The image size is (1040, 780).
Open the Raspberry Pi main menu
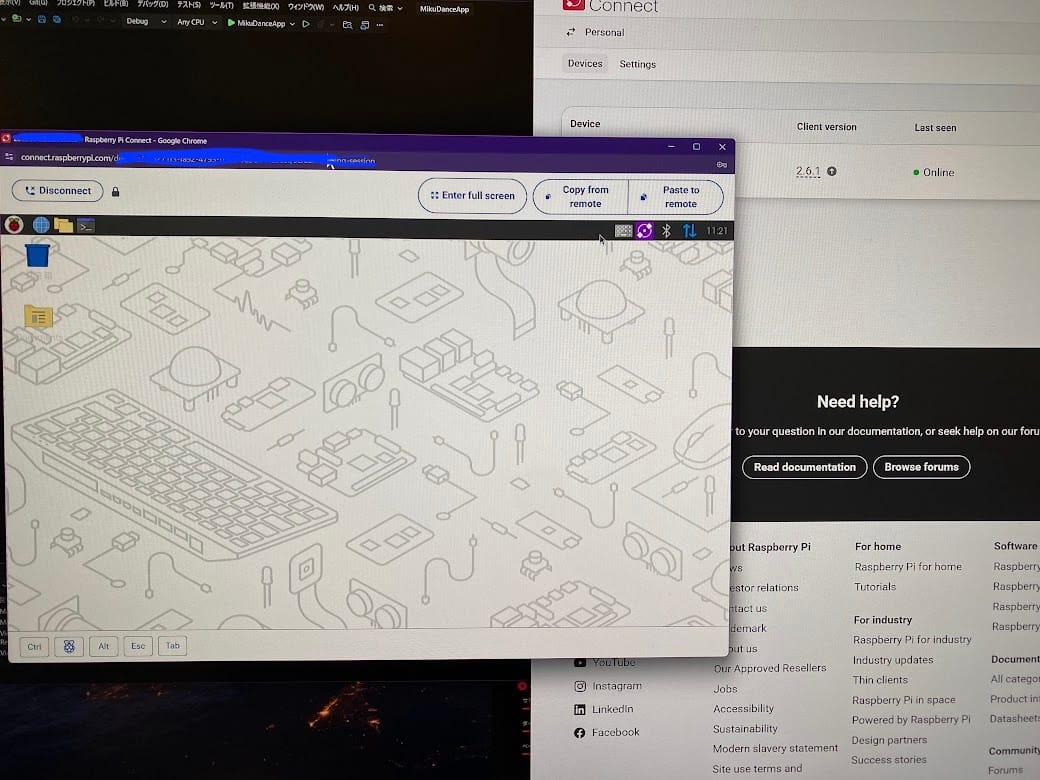(x=14, y=225)
